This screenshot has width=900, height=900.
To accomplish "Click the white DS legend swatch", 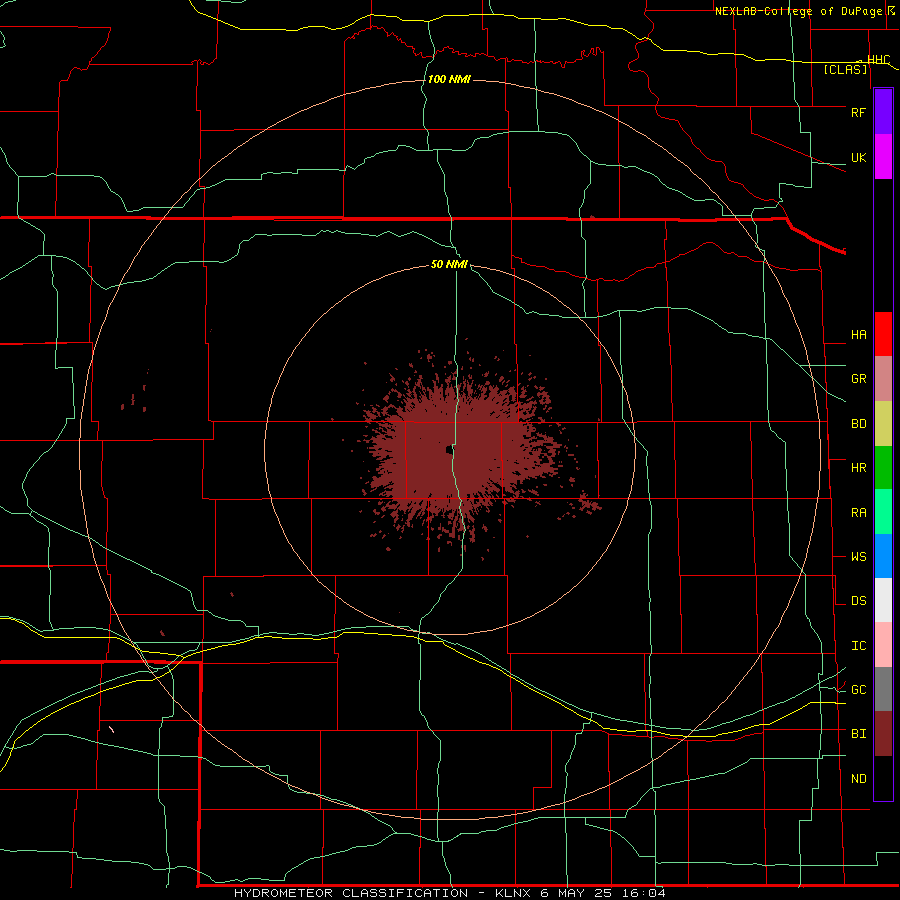I will pos(883,600).
